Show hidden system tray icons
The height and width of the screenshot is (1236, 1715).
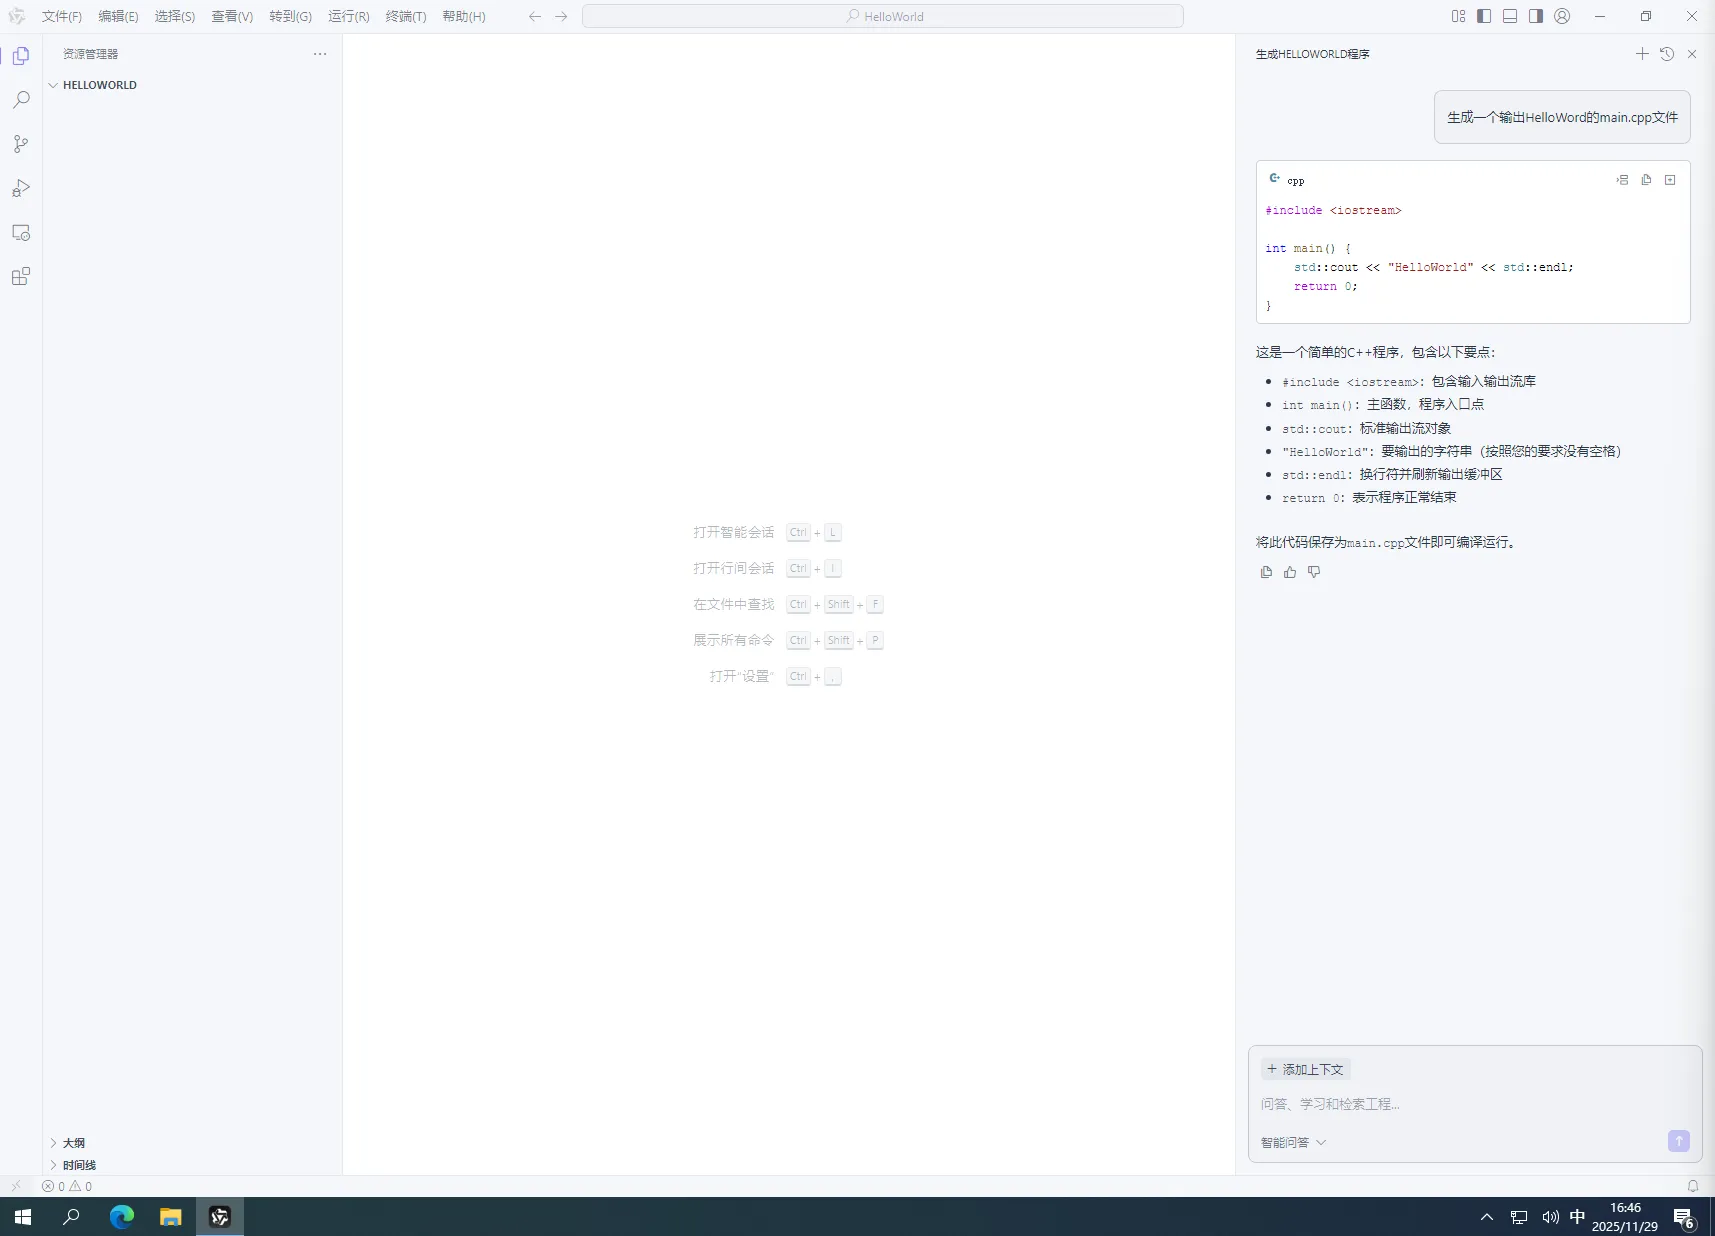tap(1487, 1217)
